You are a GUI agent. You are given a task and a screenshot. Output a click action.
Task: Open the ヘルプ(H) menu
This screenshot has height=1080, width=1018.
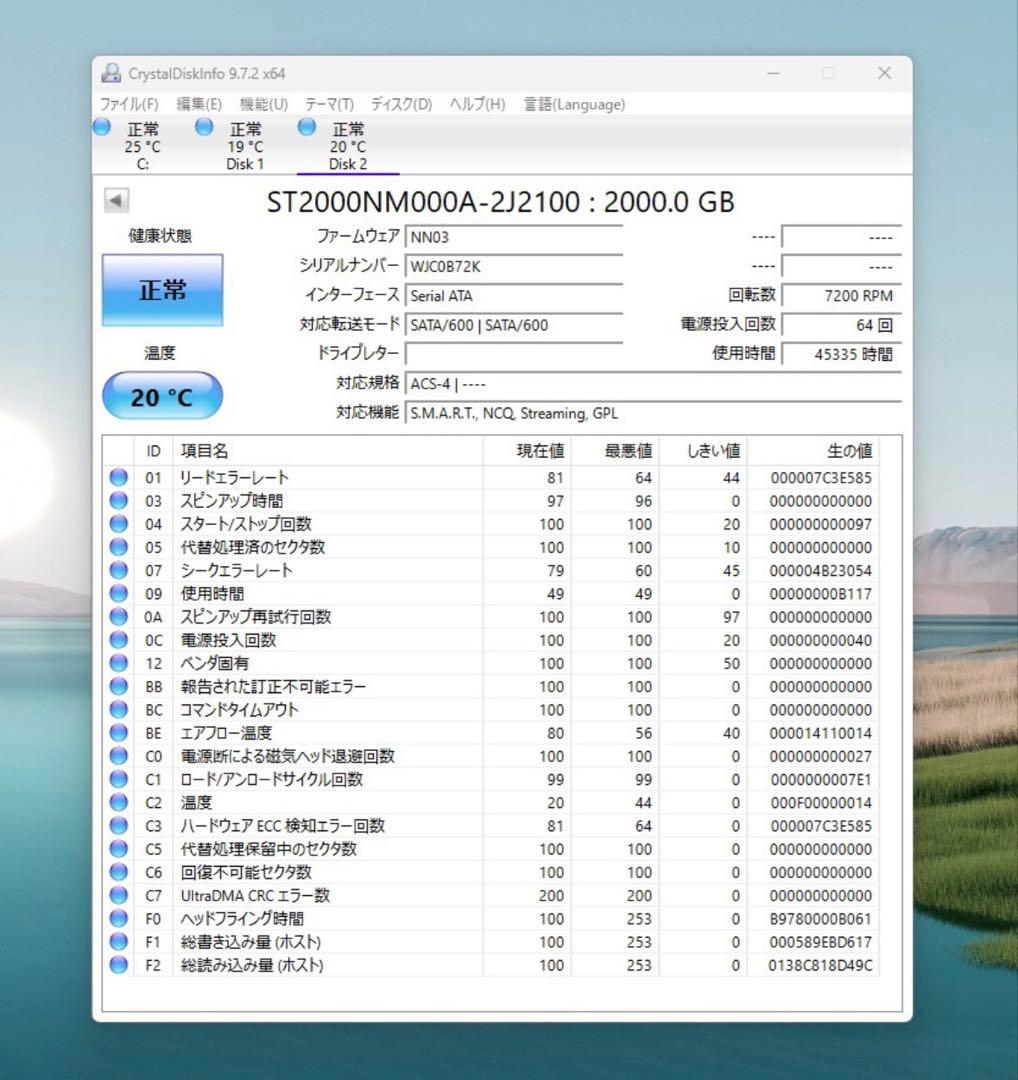[x=477, y=104]
